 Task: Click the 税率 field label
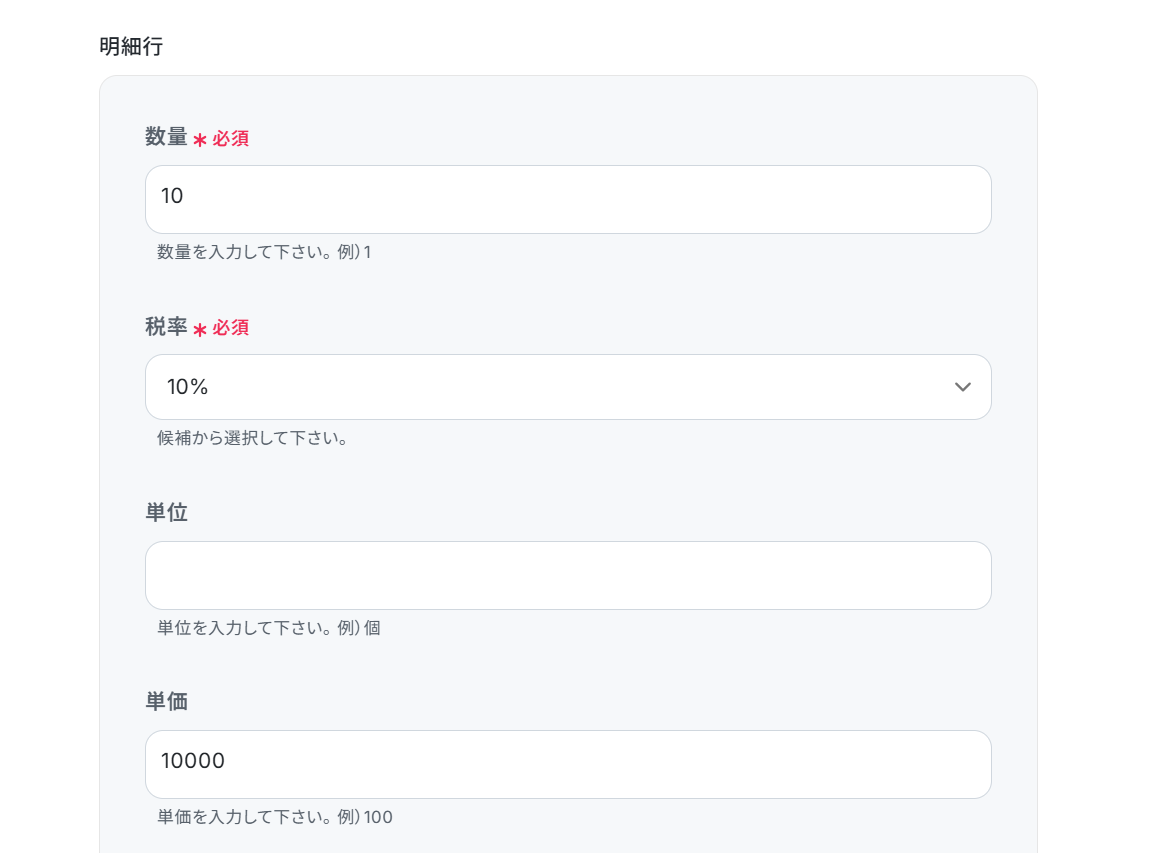tap(166, 327)
